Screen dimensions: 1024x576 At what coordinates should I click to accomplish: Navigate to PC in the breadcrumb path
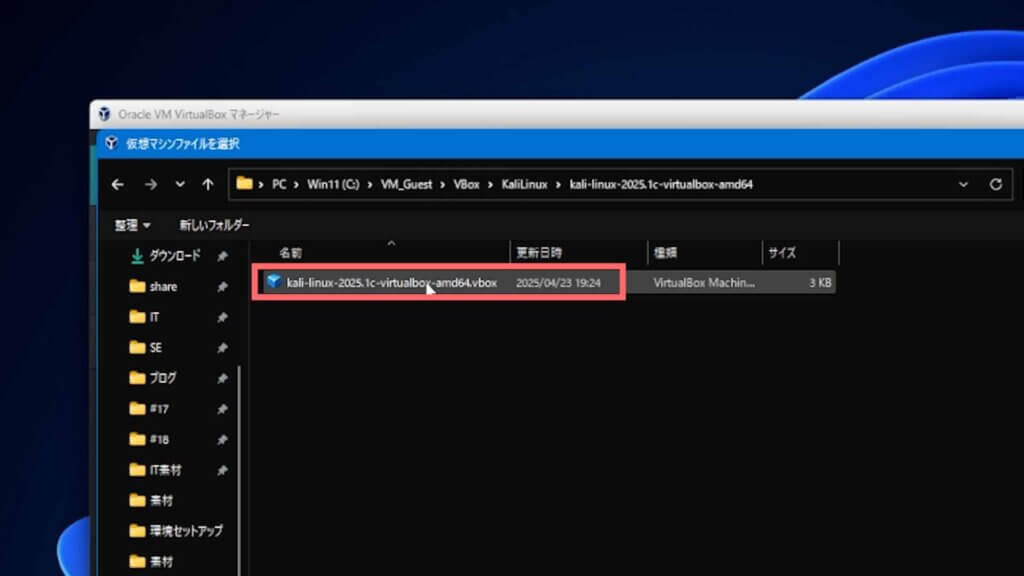(279, 185)
